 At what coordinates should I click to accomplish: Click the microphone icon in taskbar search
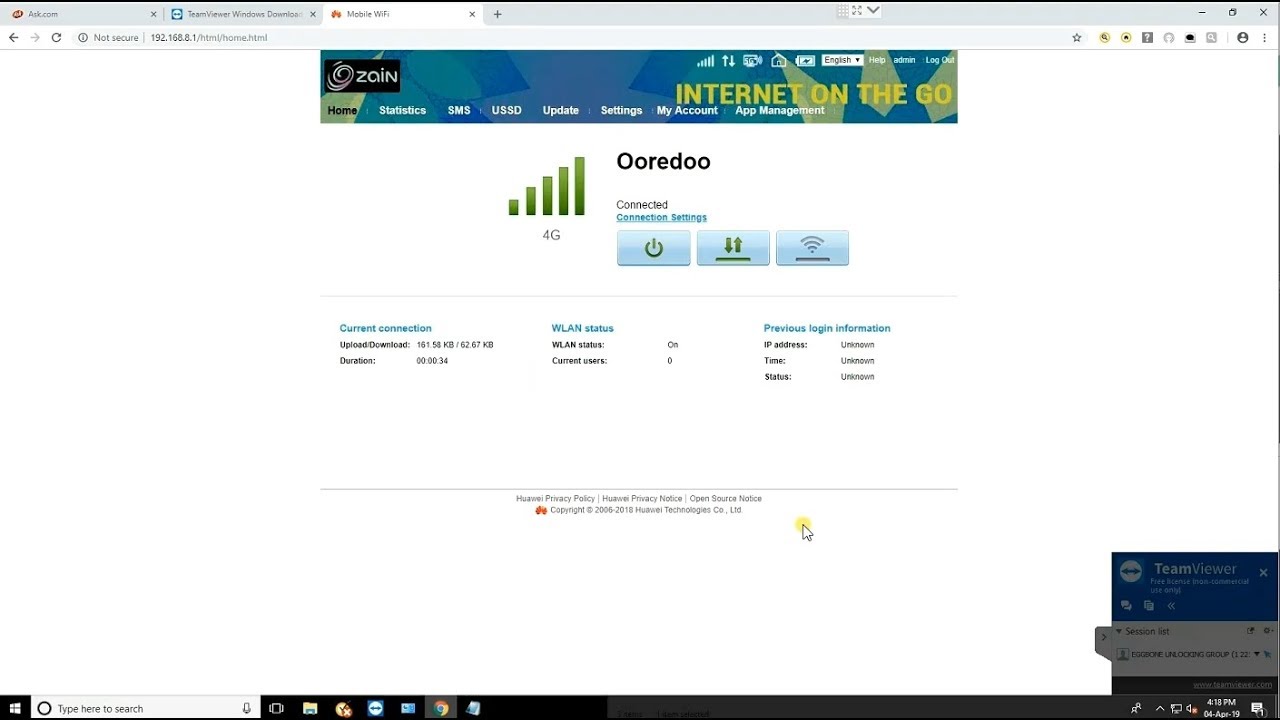(247, 708)
